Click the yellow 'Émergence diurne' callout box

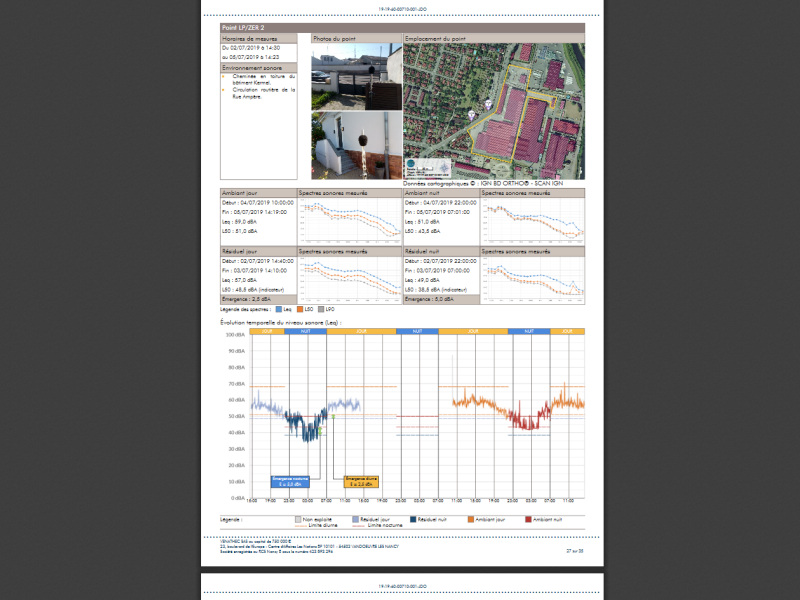click(361, 482)
